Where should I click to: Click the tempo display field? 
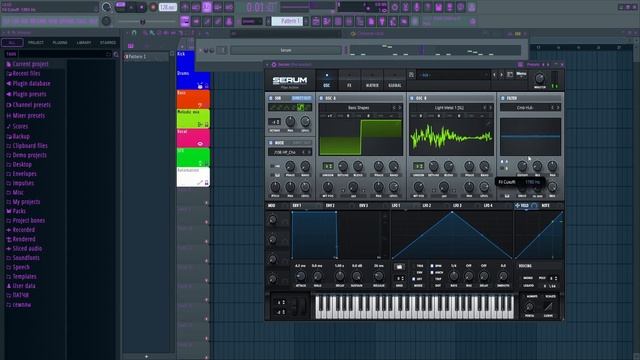(x=167, y=7)
